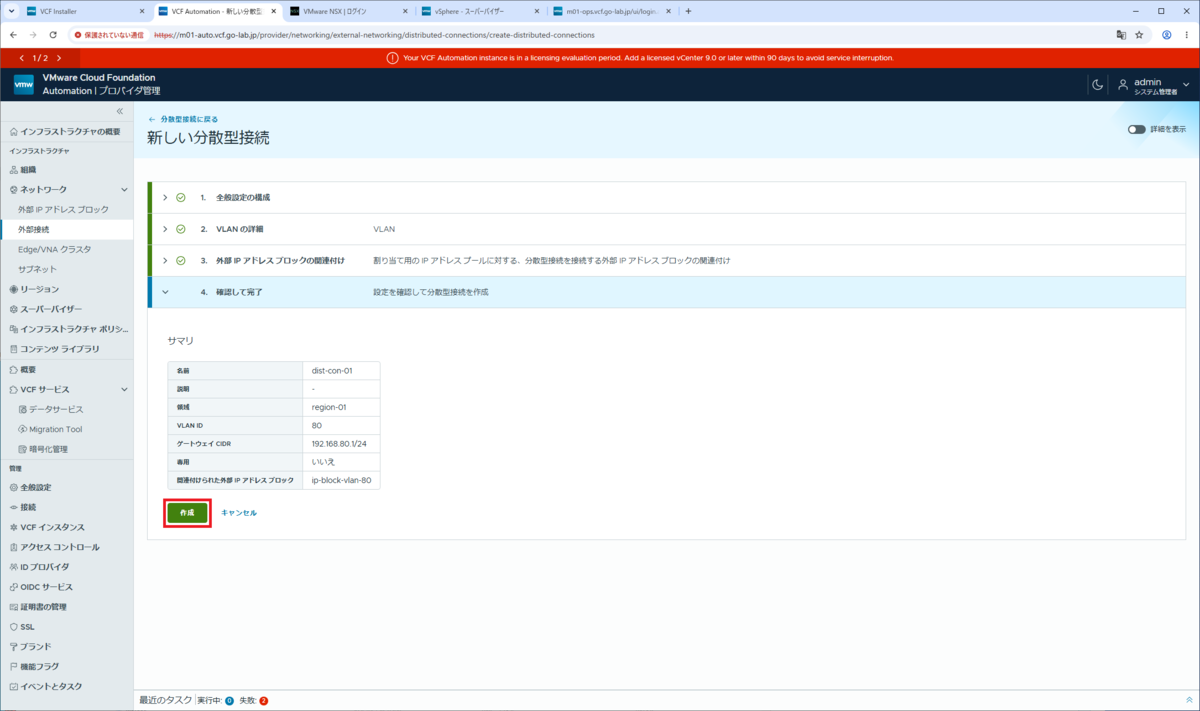Click the browser reload button
1200x711 pixels.
[52, 34]
